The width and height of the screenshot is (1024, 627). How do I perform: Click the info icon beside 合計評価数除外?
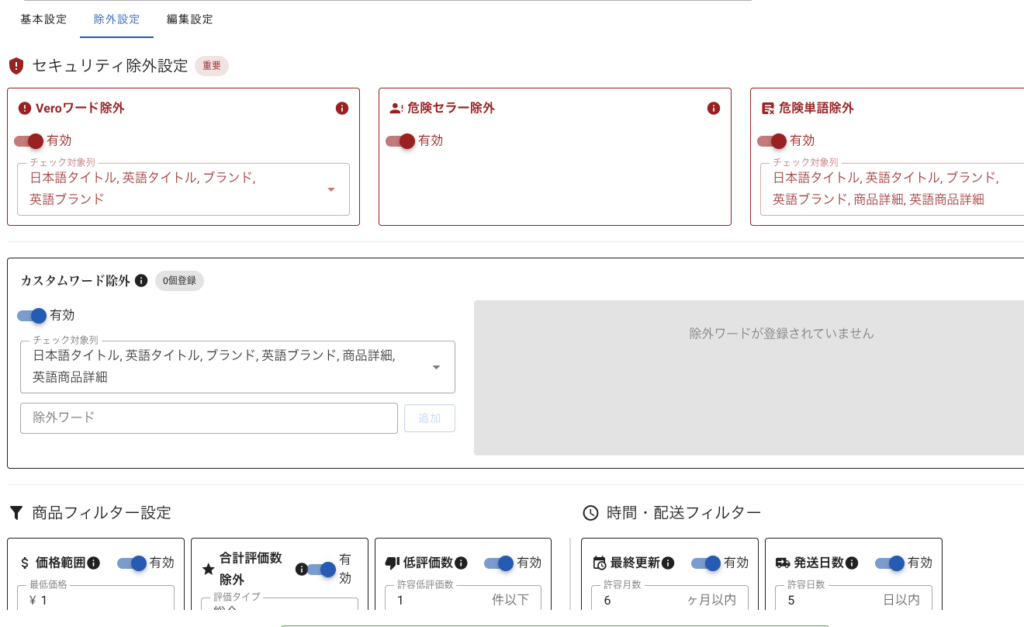point(301,570)
